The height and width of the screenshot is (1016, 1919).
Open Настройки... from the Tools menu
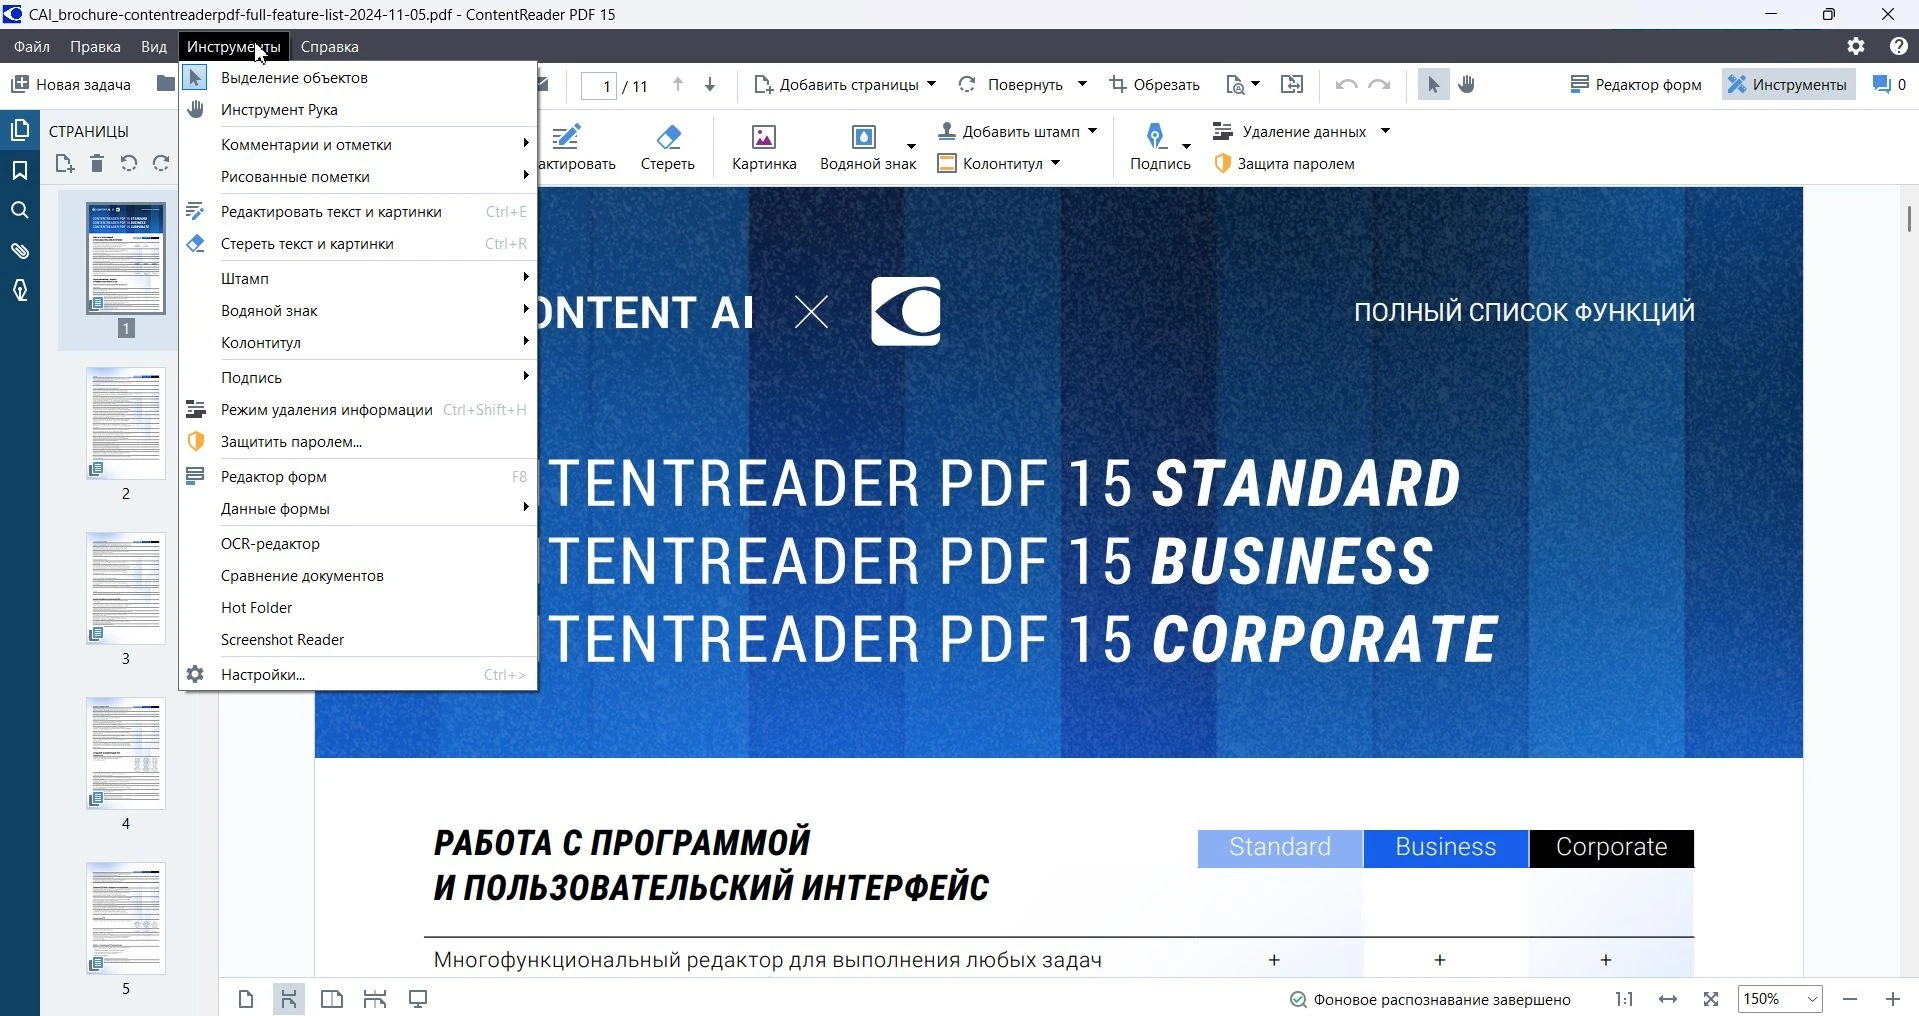[x=358, y=674]
